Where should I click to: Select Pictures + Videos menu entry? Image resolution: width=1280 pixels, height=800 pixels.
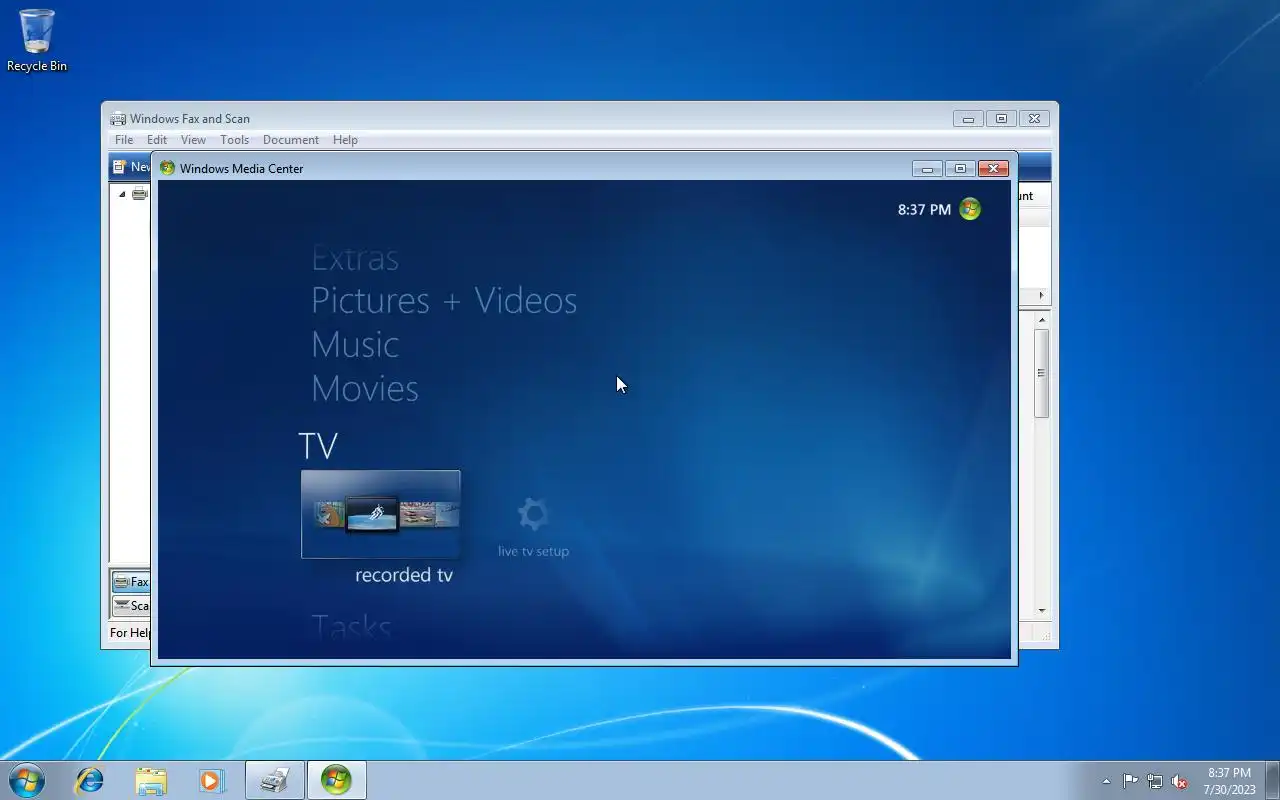pos(444,301)
